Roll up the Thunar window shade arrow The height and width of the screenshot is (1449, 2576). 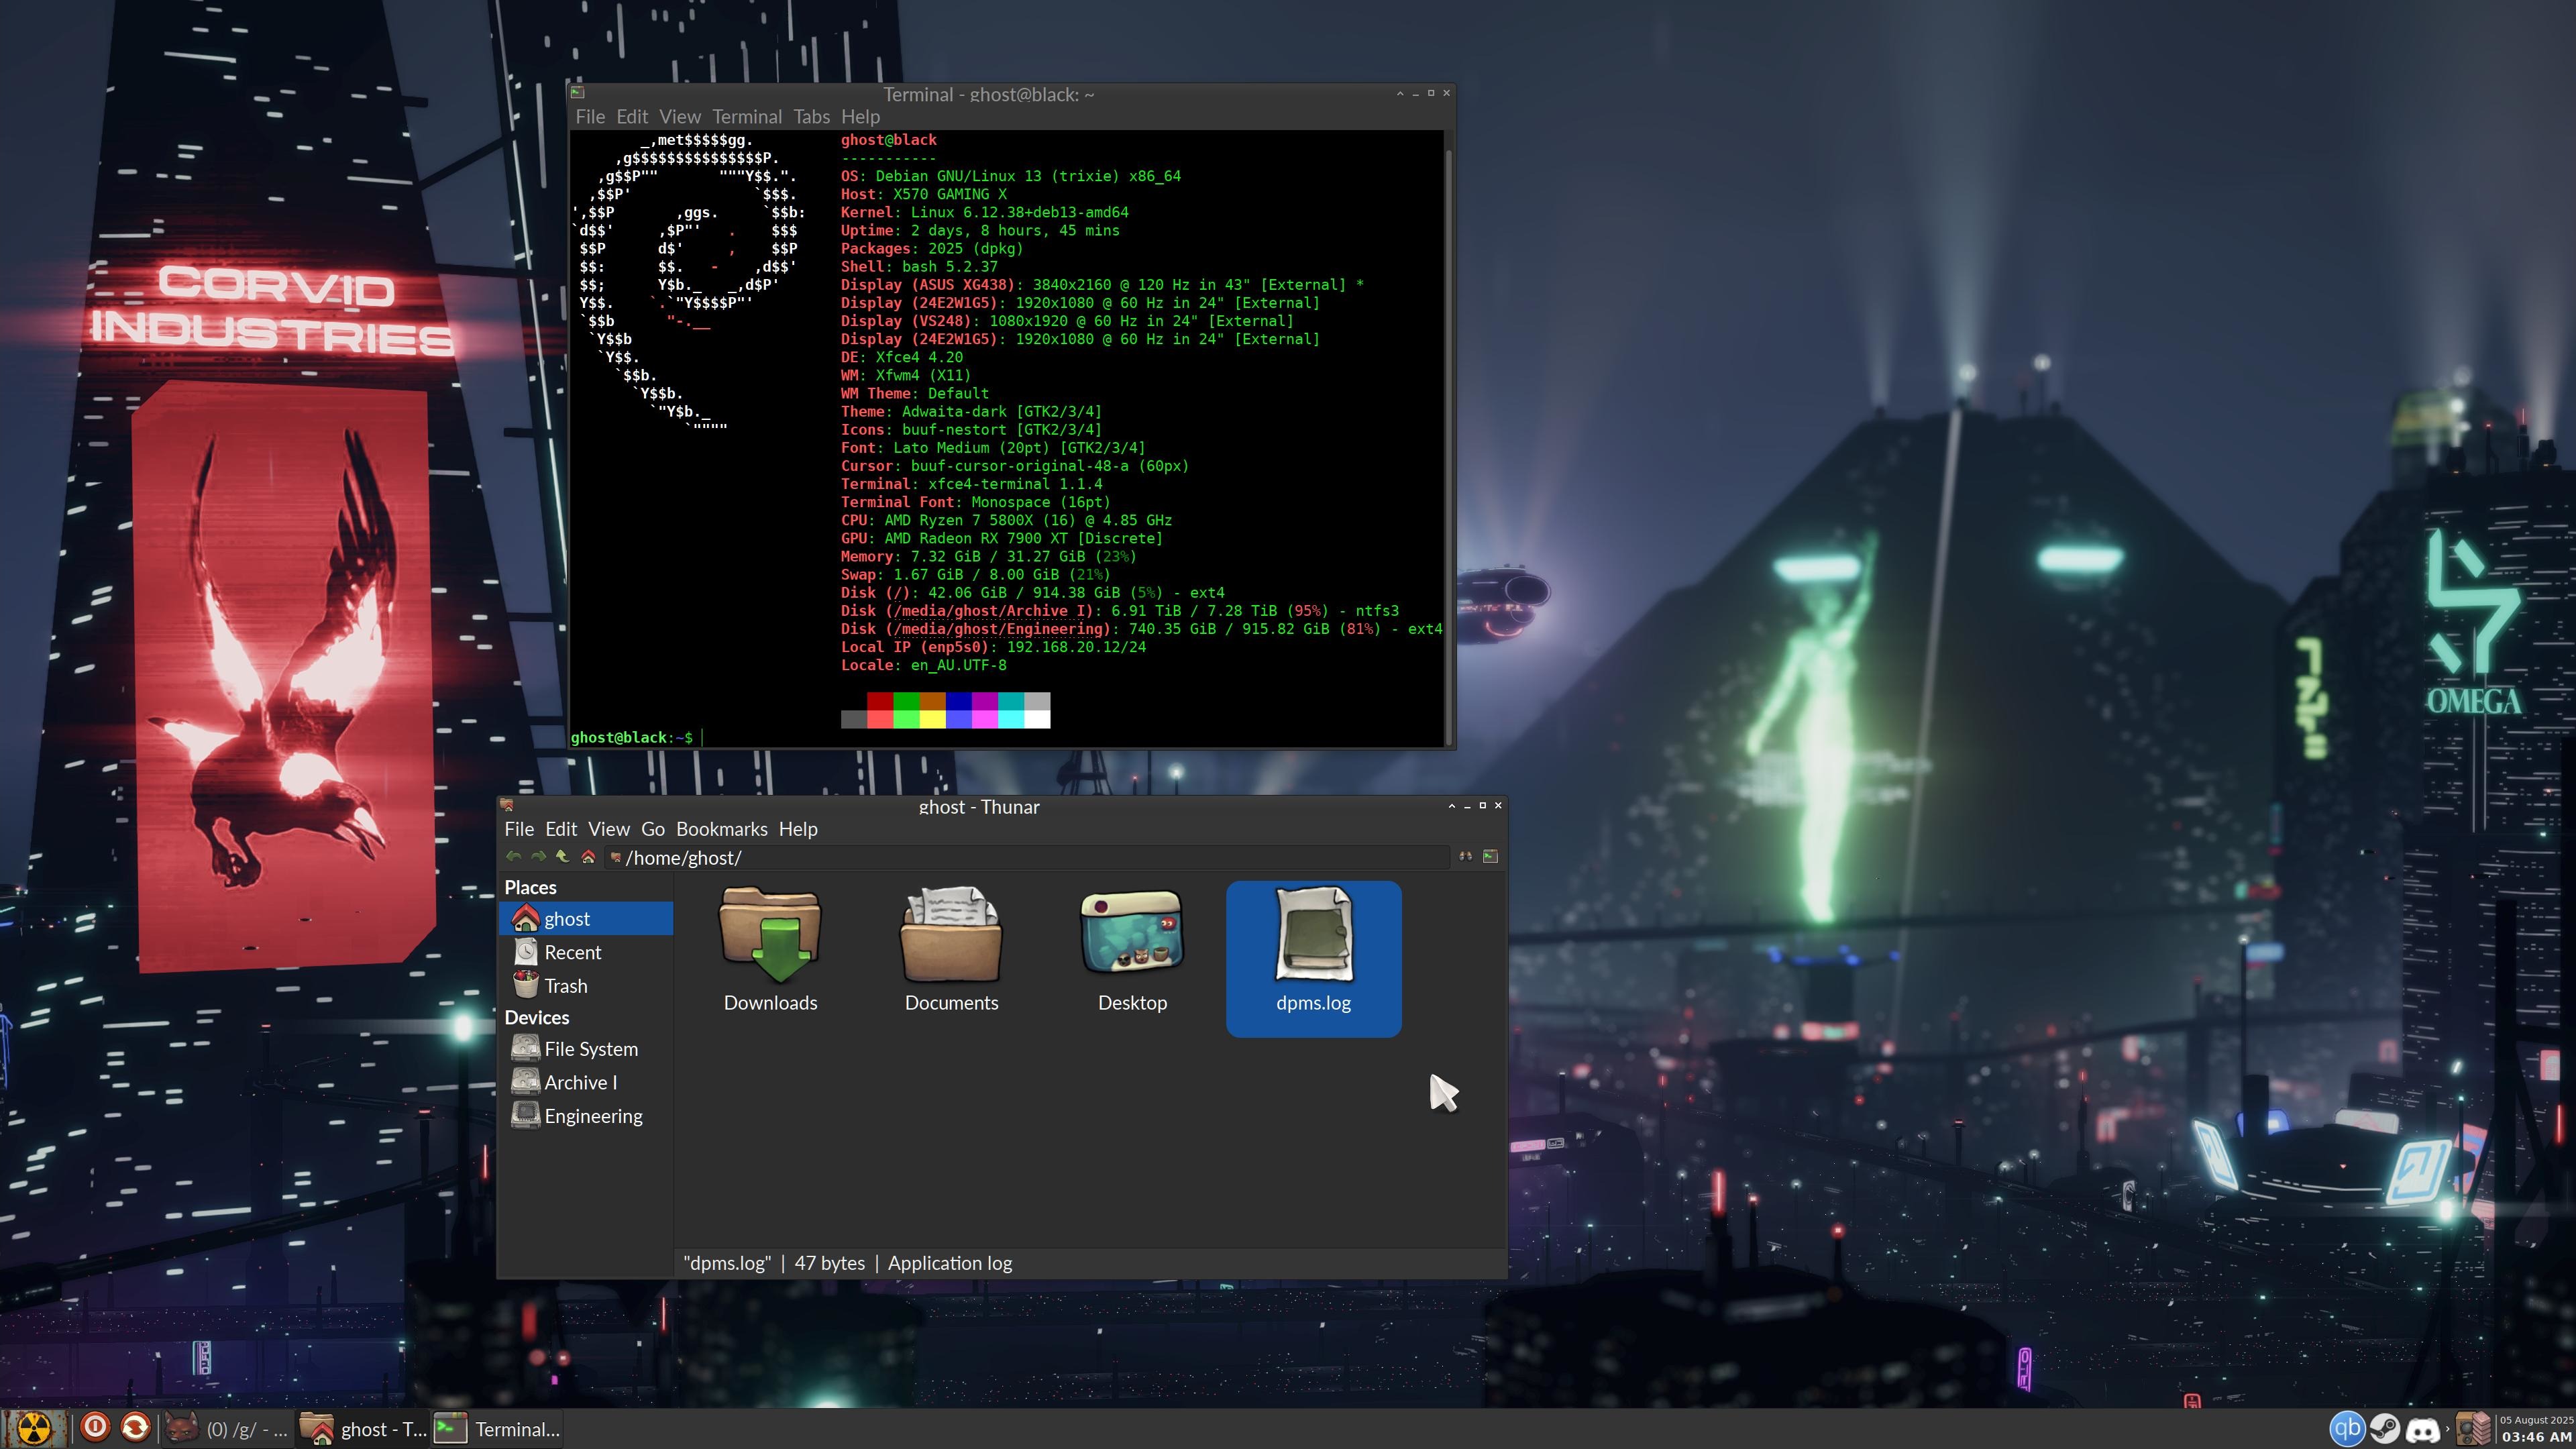coord(1452,806)
